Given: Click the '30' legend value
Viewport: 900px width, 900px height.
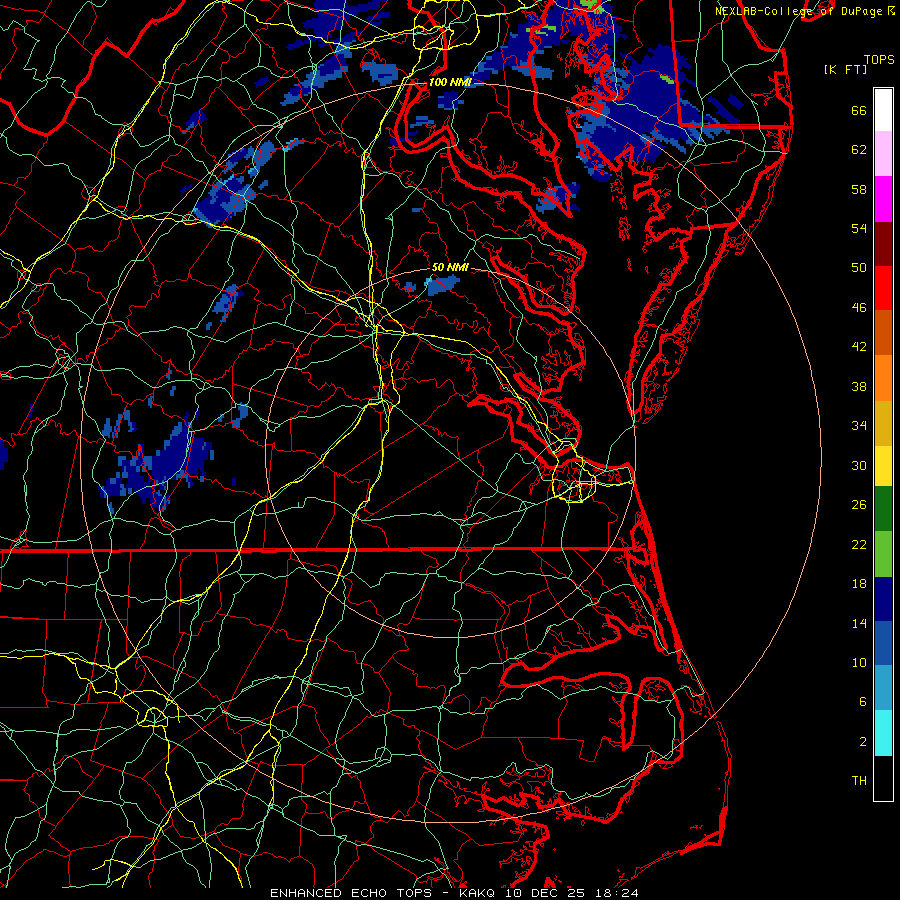Looking at the screenshot, I should [x=859, y=465].
